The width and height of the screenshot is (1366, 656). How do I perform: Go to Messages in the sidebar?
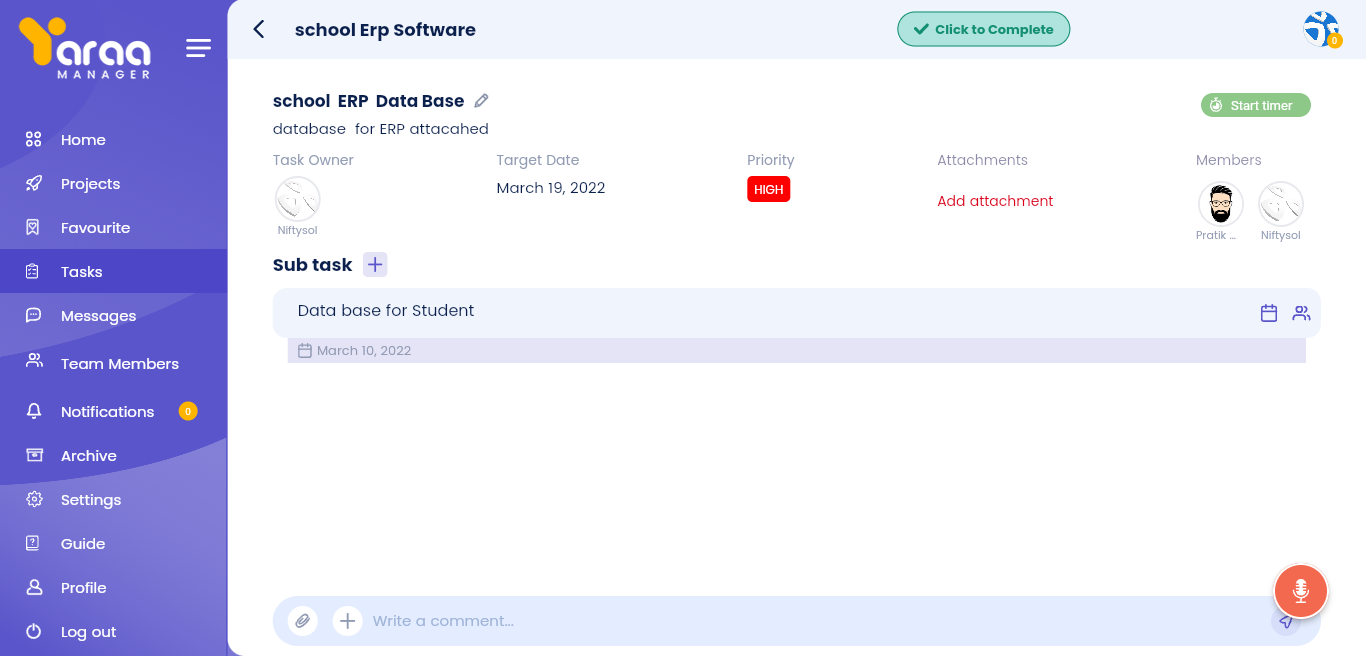pyautogui.click(x=98, y=316)
